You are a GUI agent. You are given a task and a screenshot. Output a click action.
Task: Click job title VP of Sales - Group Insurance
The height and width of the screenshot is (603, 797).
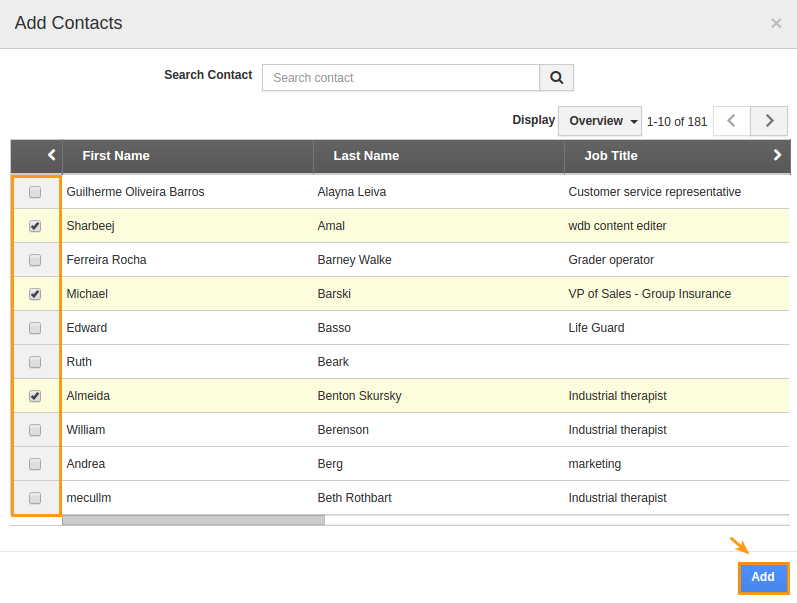click(x=650, y=294)
